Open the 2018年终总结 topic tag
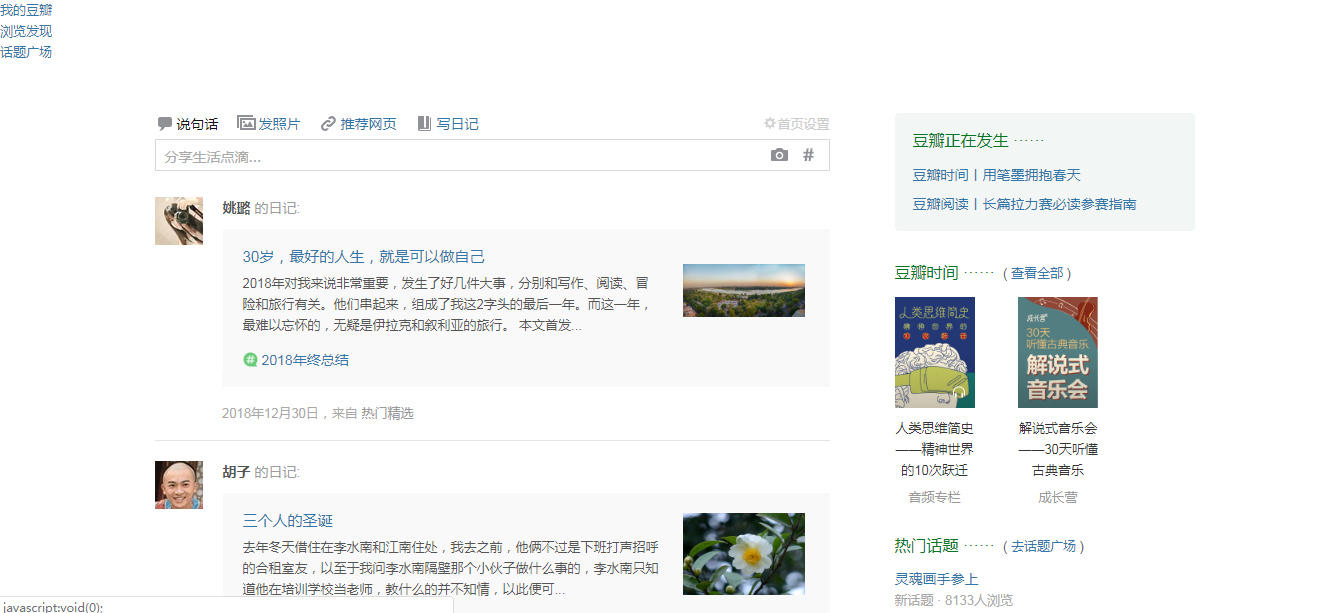Viewport: 1325px width, 613px height. [x=305, y=360]
